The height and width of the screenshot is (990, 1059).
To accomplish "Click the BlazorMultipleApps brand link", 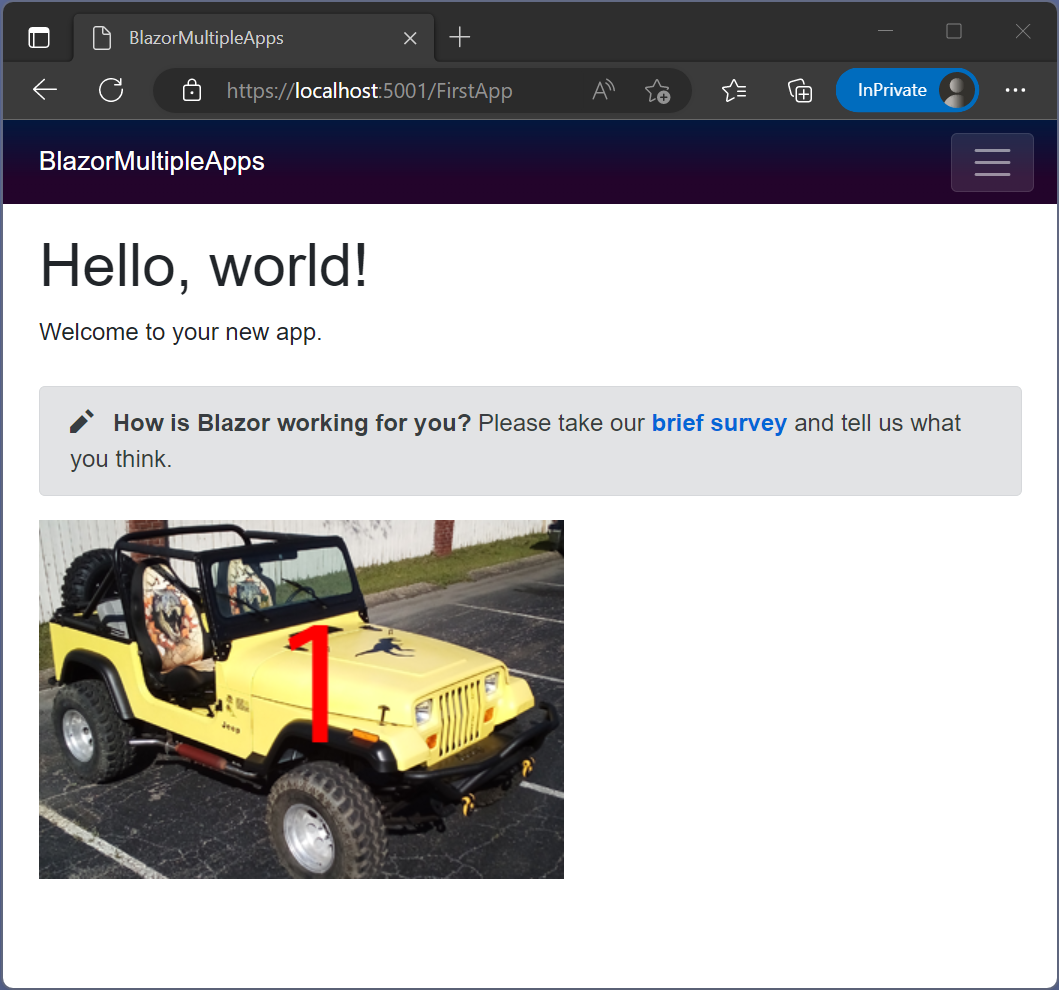I will [152, 161].
